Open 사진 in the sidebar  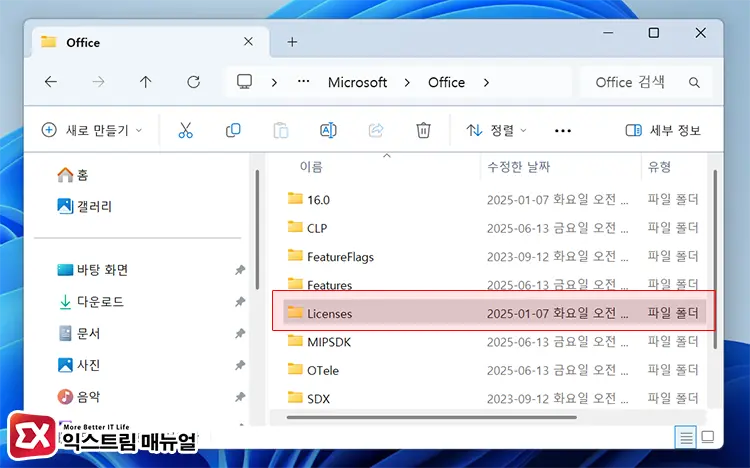coord(79,365)
